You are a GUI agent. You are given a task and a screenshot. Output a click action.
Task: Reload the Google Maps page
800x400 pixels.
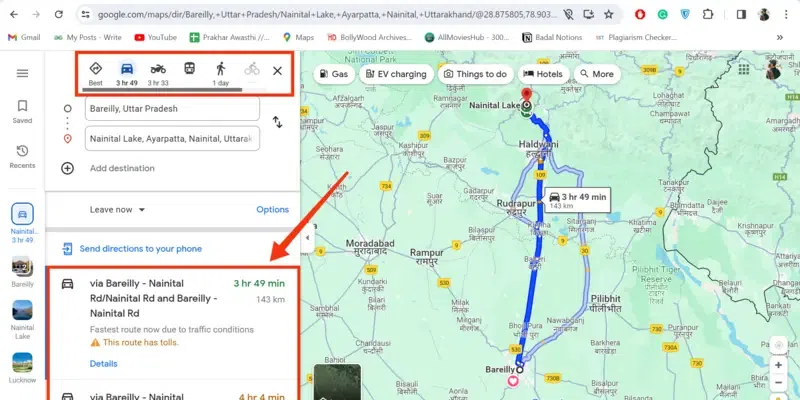click(x=59, y=15)
